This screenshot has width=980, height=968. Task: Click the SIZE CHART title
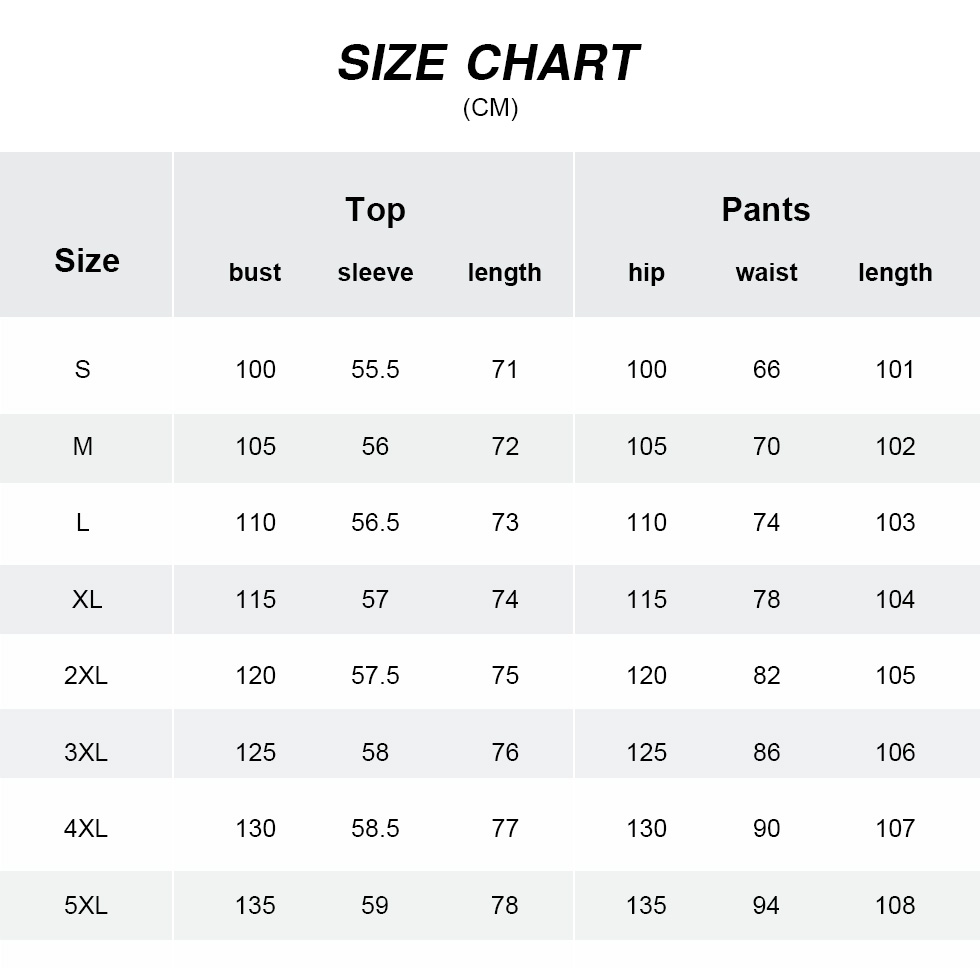[x=488, y=63]
